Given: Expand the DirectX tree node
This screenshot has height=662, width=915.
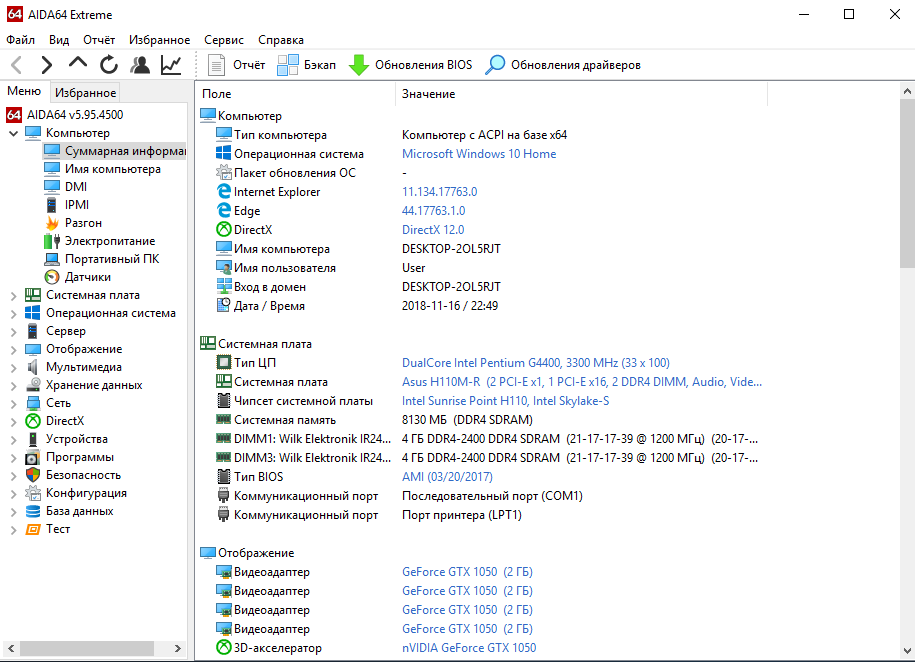Looking at the screenshot, I should click(x=13, y=421).
